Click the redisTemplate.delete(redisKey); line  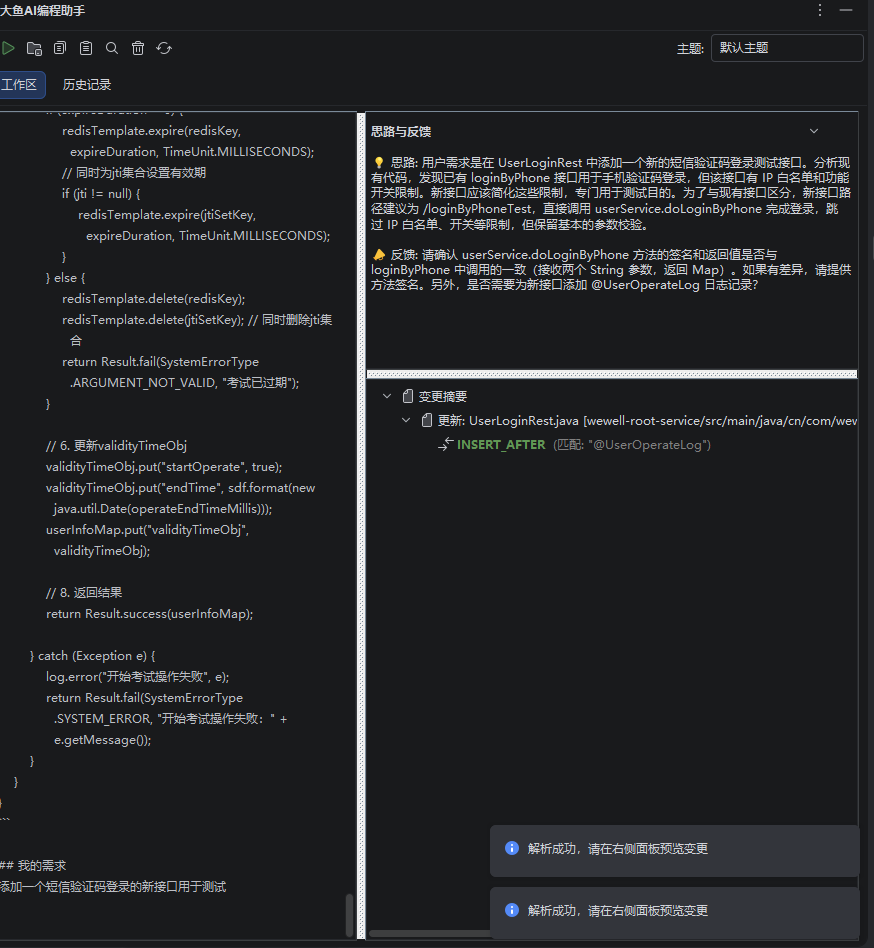pyautogui.click(x=154, y=299)
